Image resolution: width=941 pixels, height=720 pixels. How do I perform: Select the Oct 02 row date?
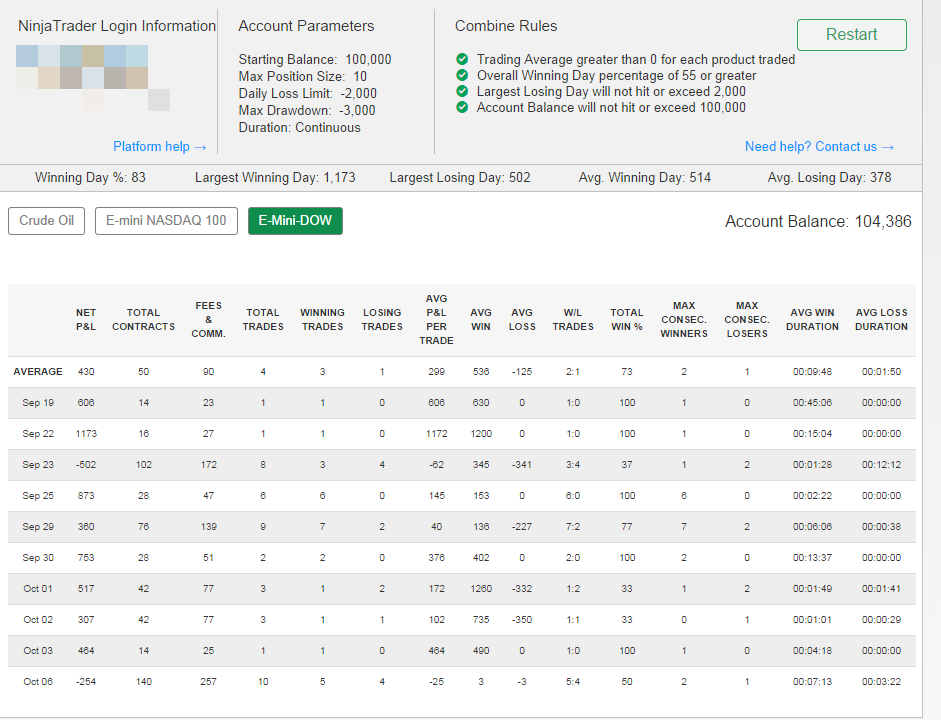38,620
